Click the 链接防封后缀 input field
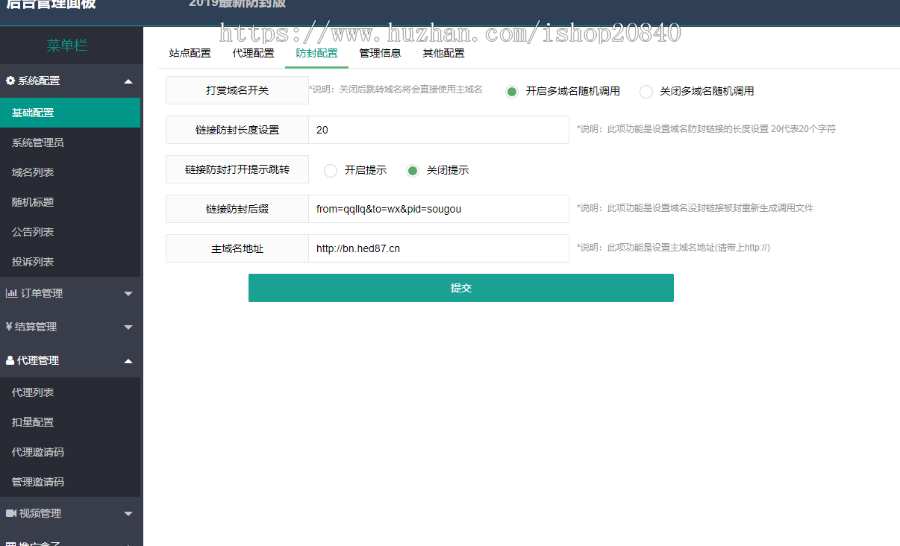This screenshot has height=546, width=900. pyautogui.click(x=439, y=209)
